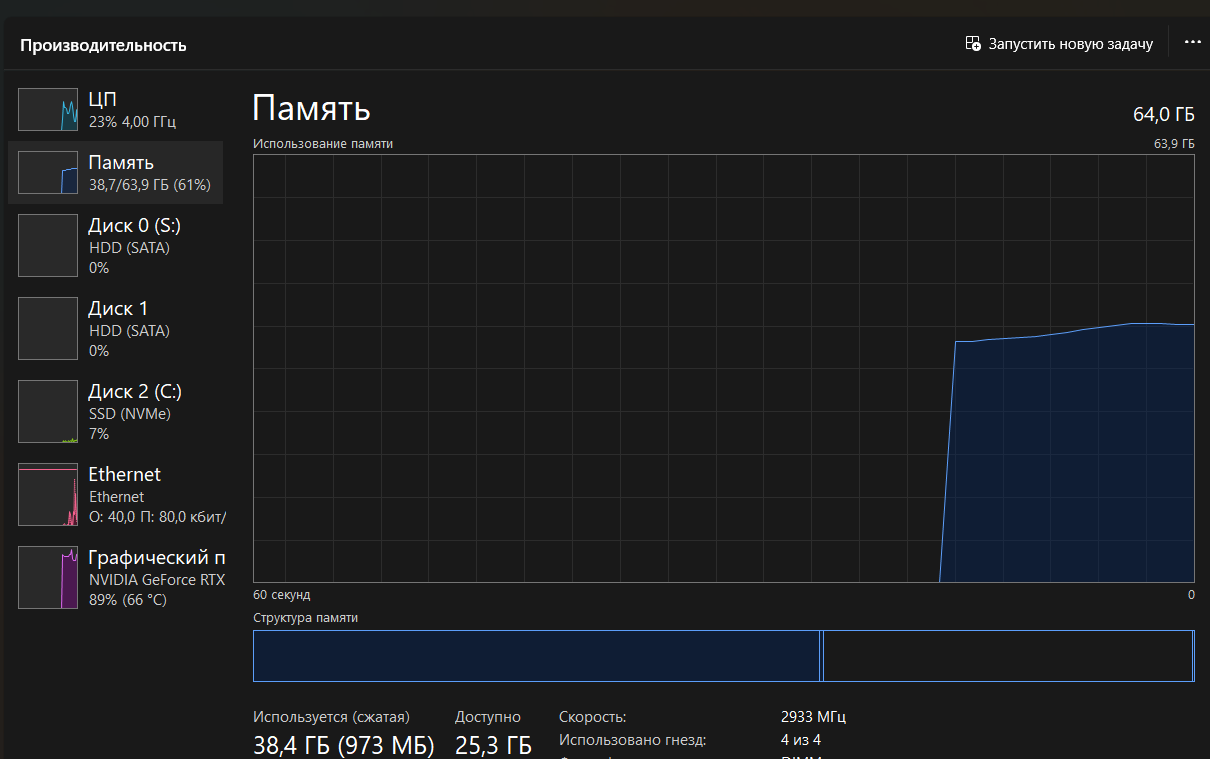Select the Диск 1 graph thumbnail
The image size is (1210, 759).
[x=48, y=328]
